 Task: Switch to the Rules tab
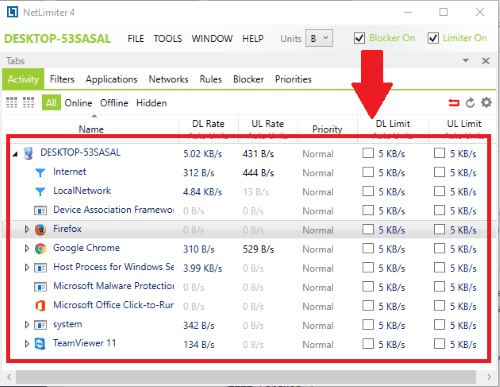[211, 79]
